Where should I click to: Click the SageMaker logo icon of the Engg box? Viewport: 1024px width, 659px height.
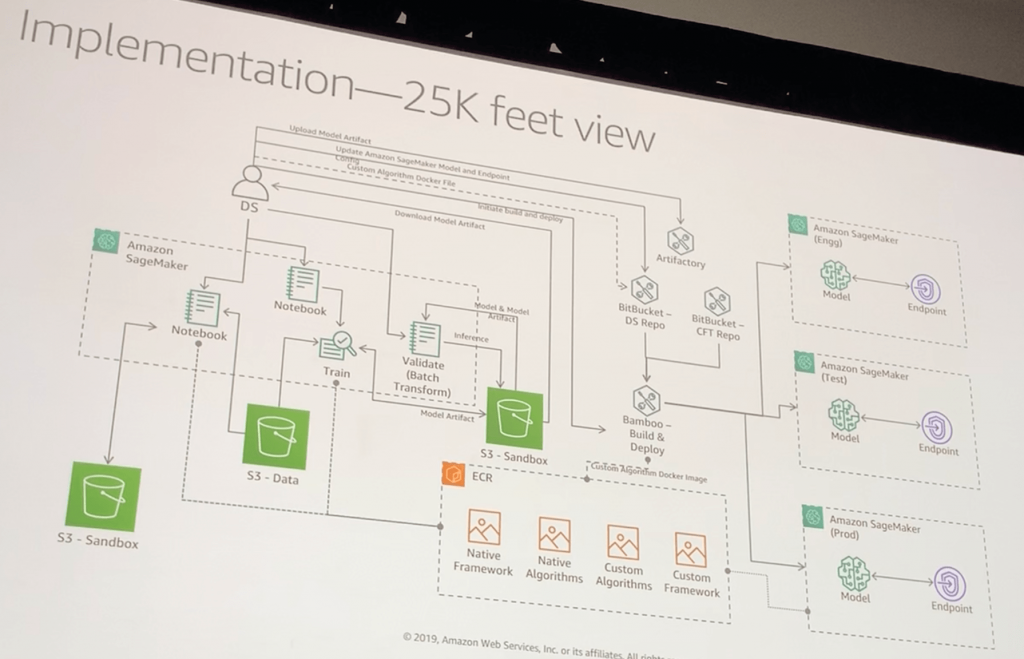tap(798, 225)
